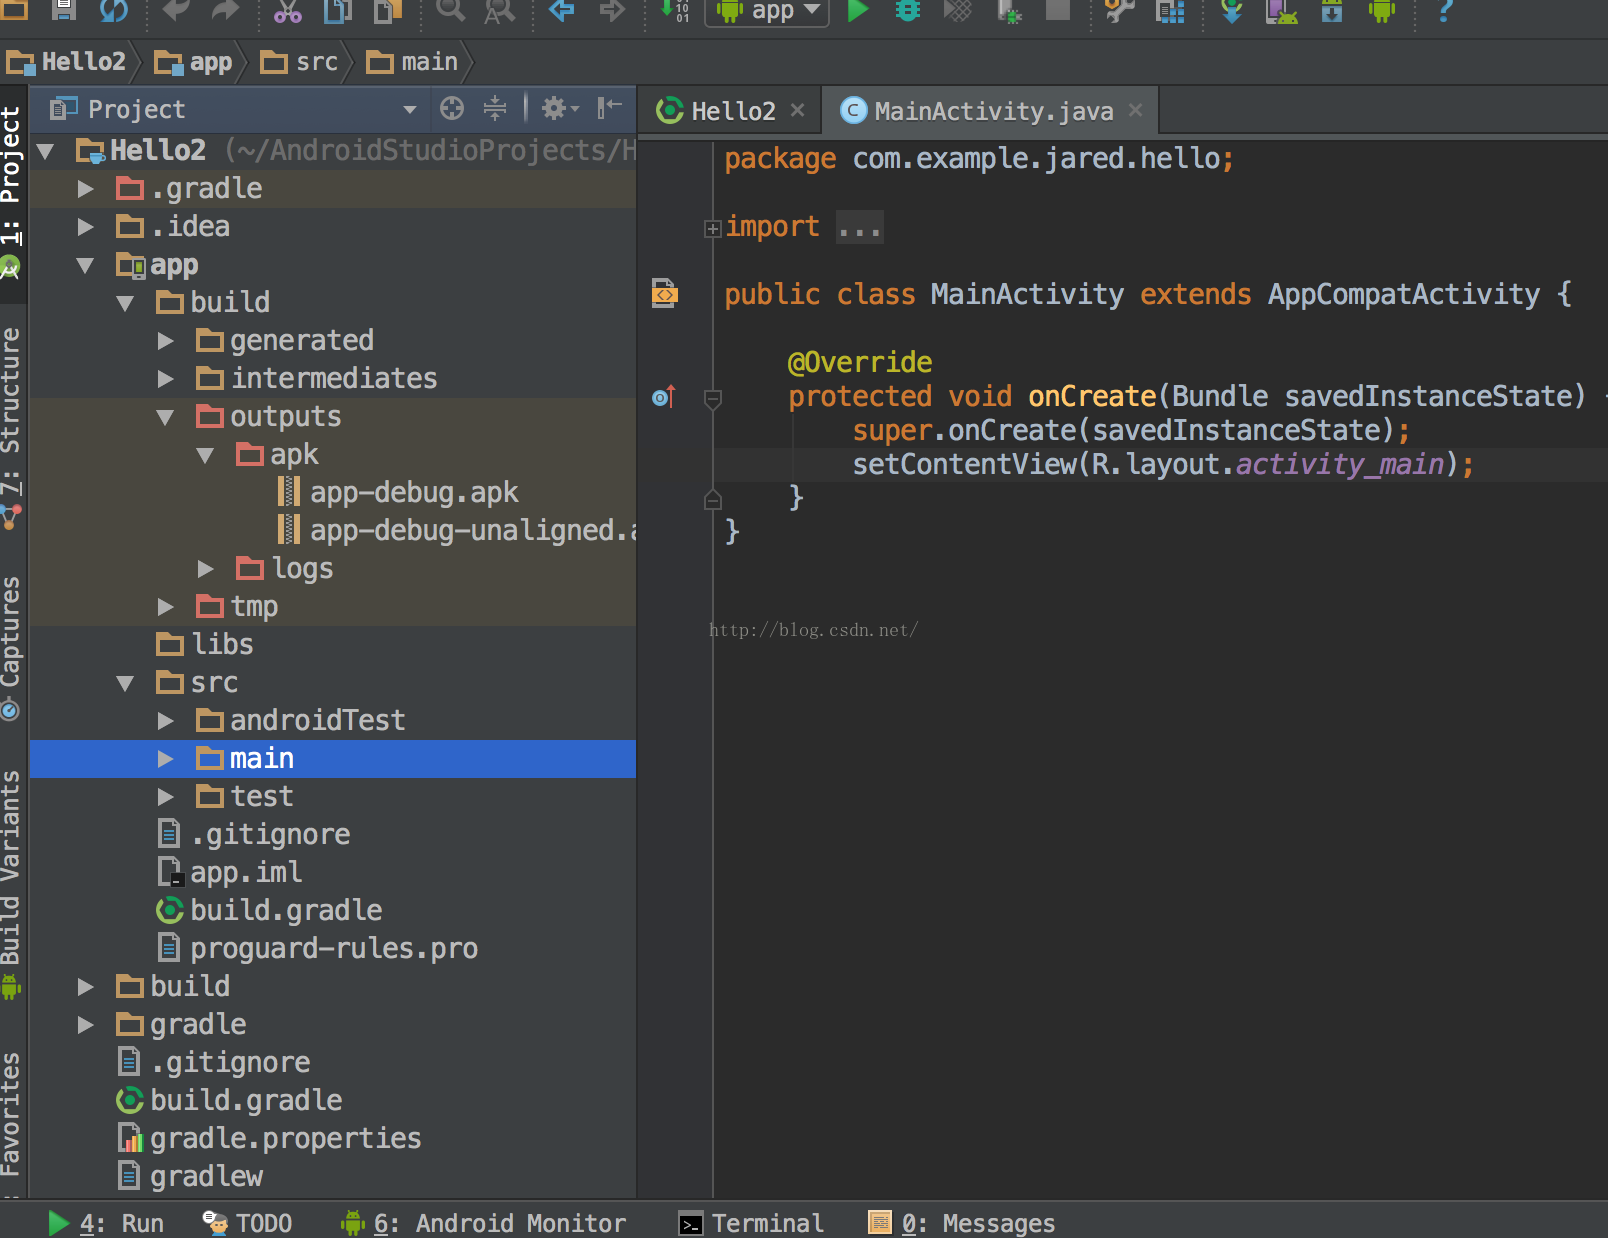Image resolution: width=1608 pixels, height=1238 pixels.
Task: Expand the .gradle folder
Action: [x=86, y=189]
